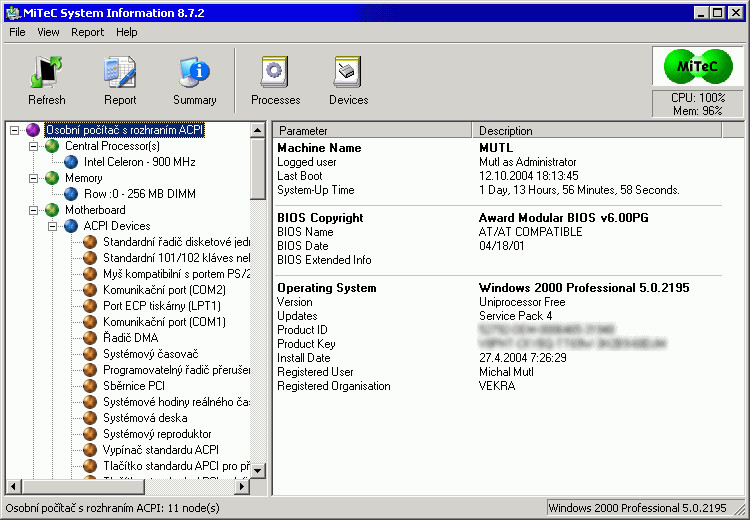Click the Description column header
The width and height of the screenshot is (750, 520).
pyautogui.click(x=597, y=131)
